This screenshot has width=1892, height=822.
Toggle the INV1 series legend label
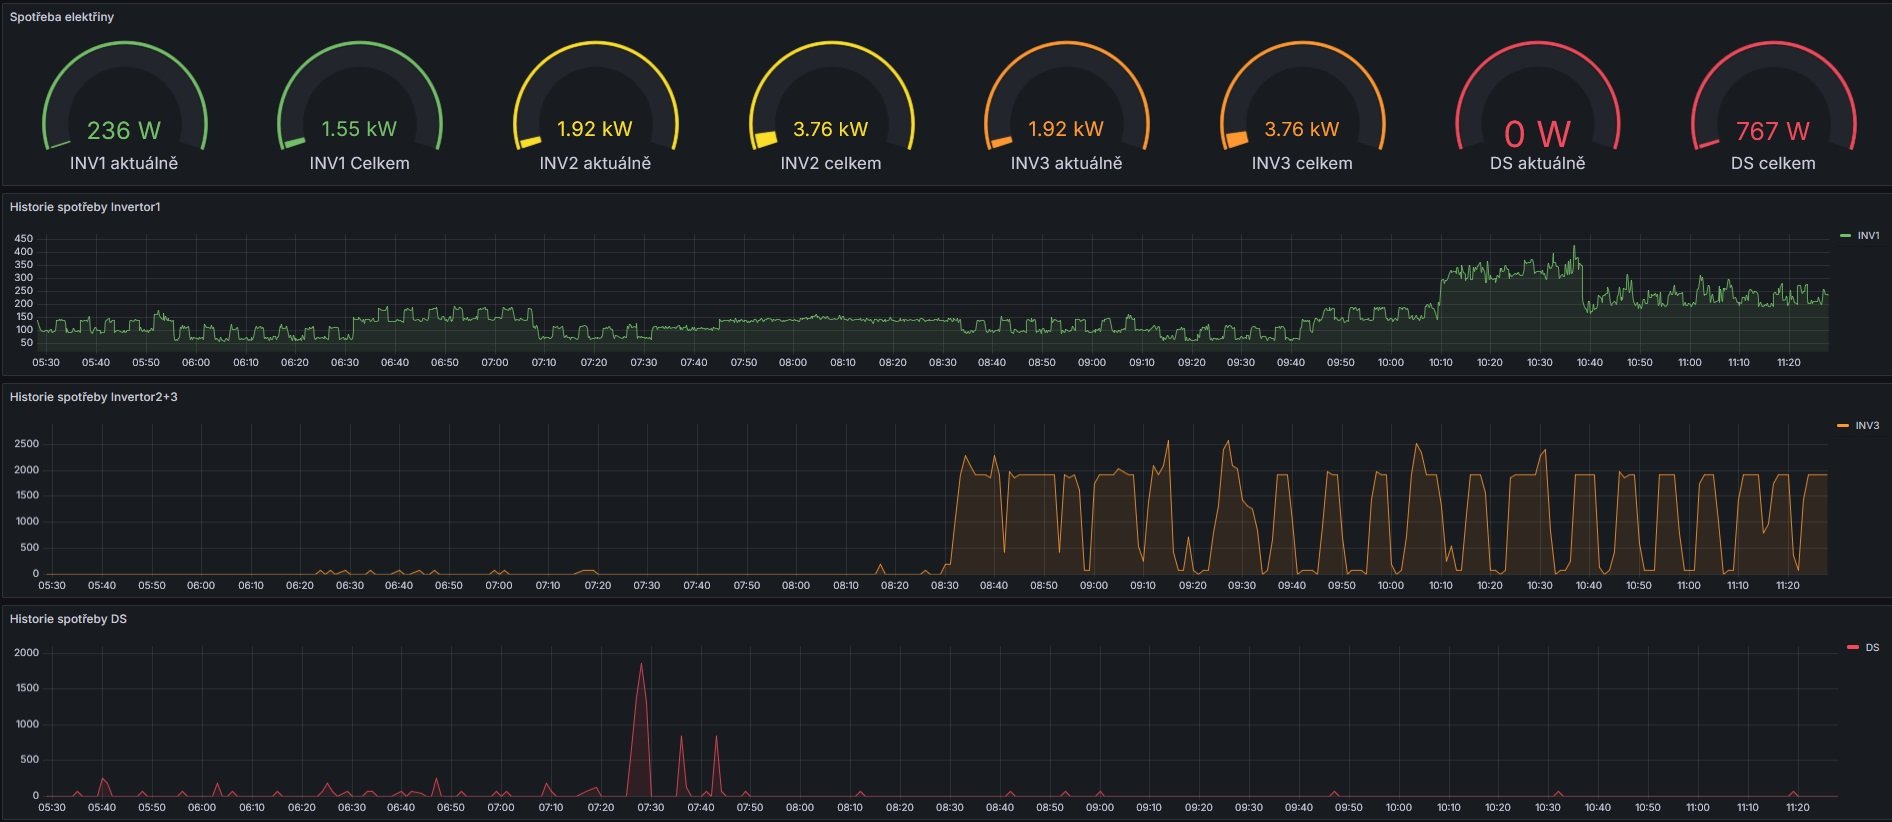1868,236
